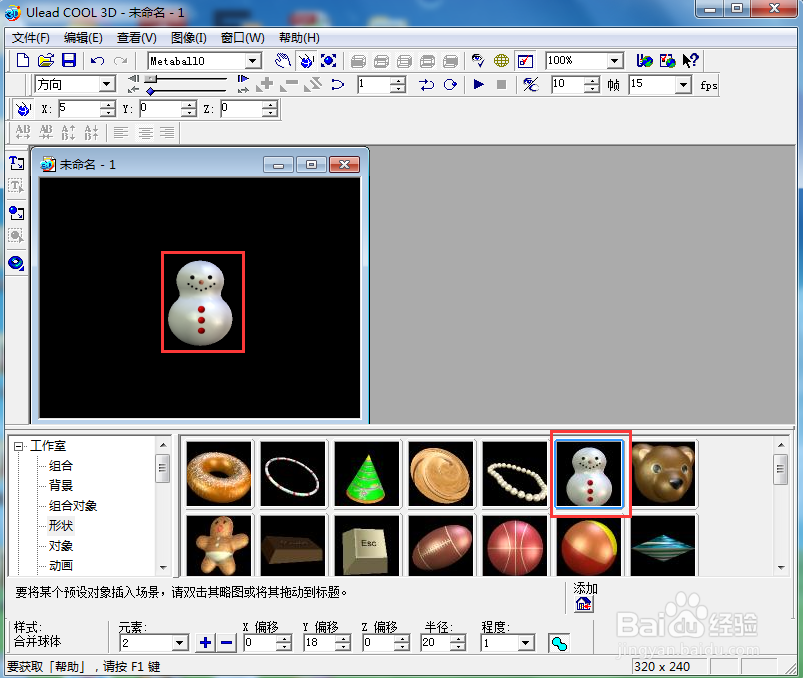Open the 图像(I) menu
Viewport: 803px width, 678px height.
[x=188, y=38]
